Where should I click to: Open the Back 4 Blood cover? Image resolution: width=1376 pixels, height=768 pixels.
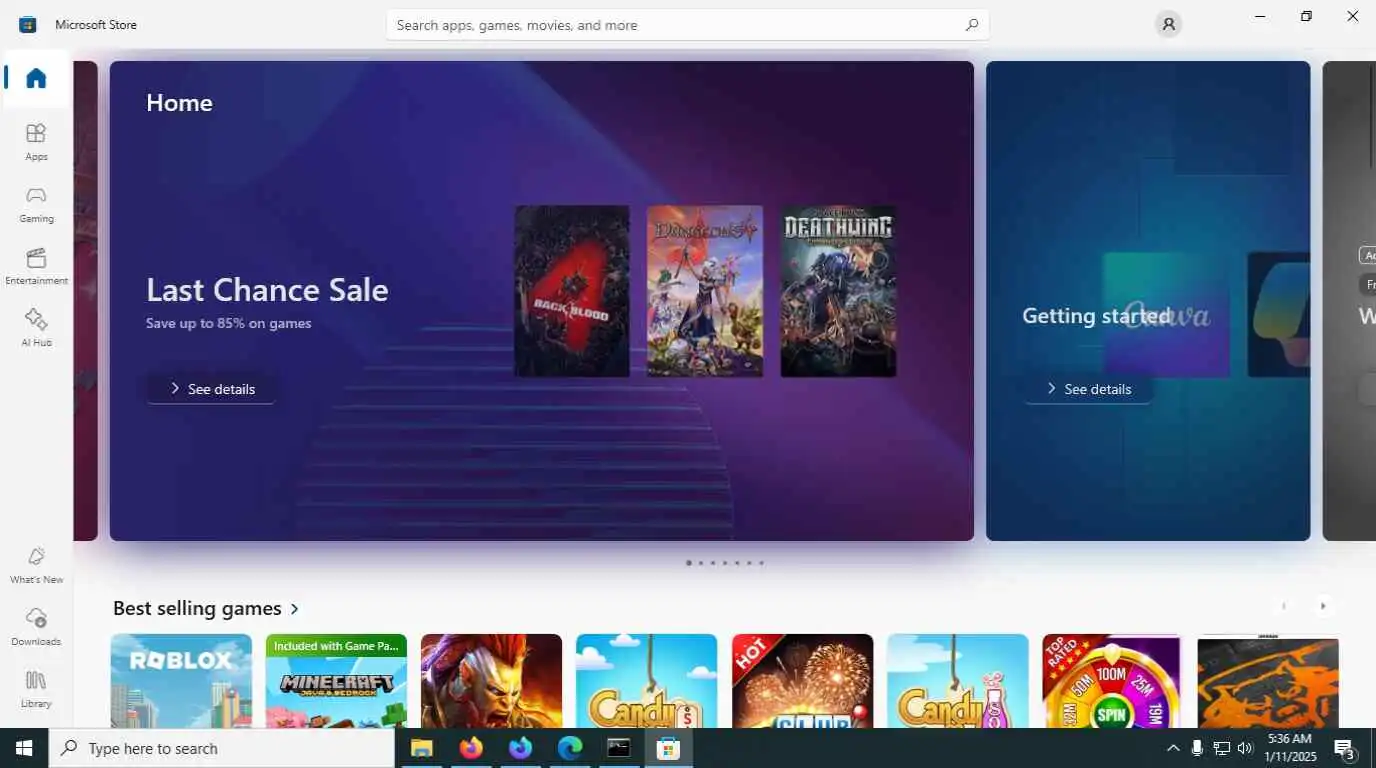click(572, 291)
